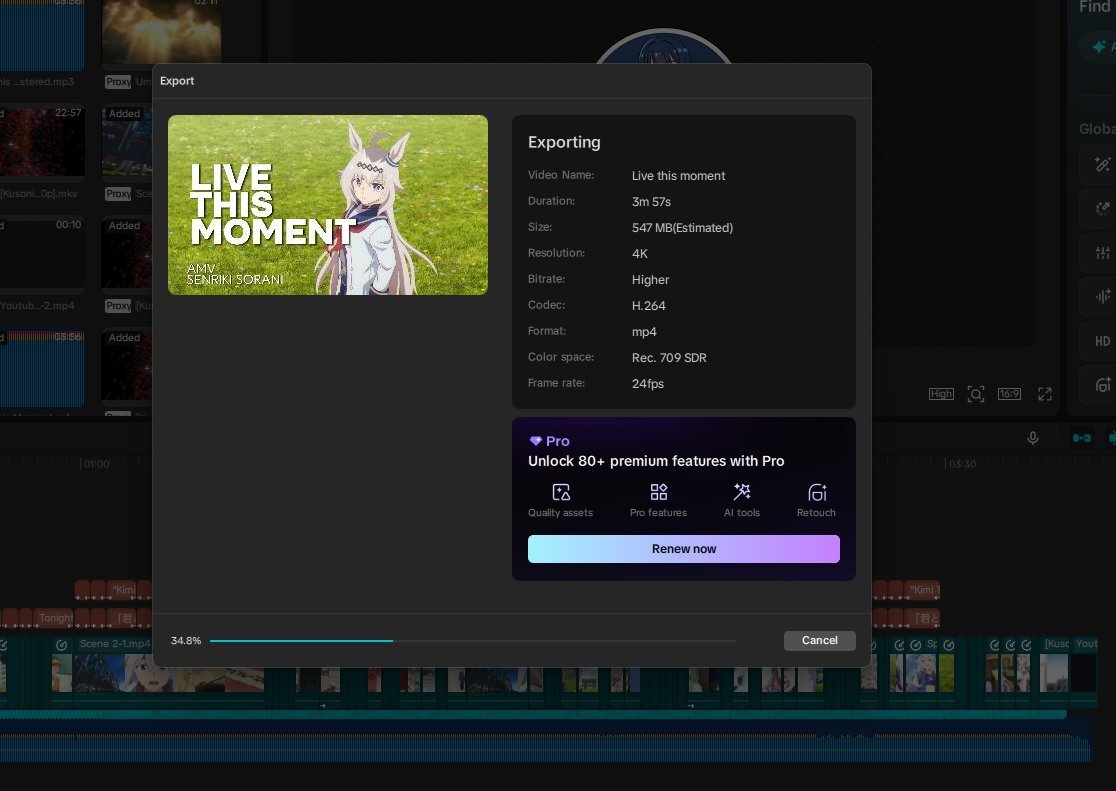Click the preview zoom magnifier icon

(x=975, y=394)
